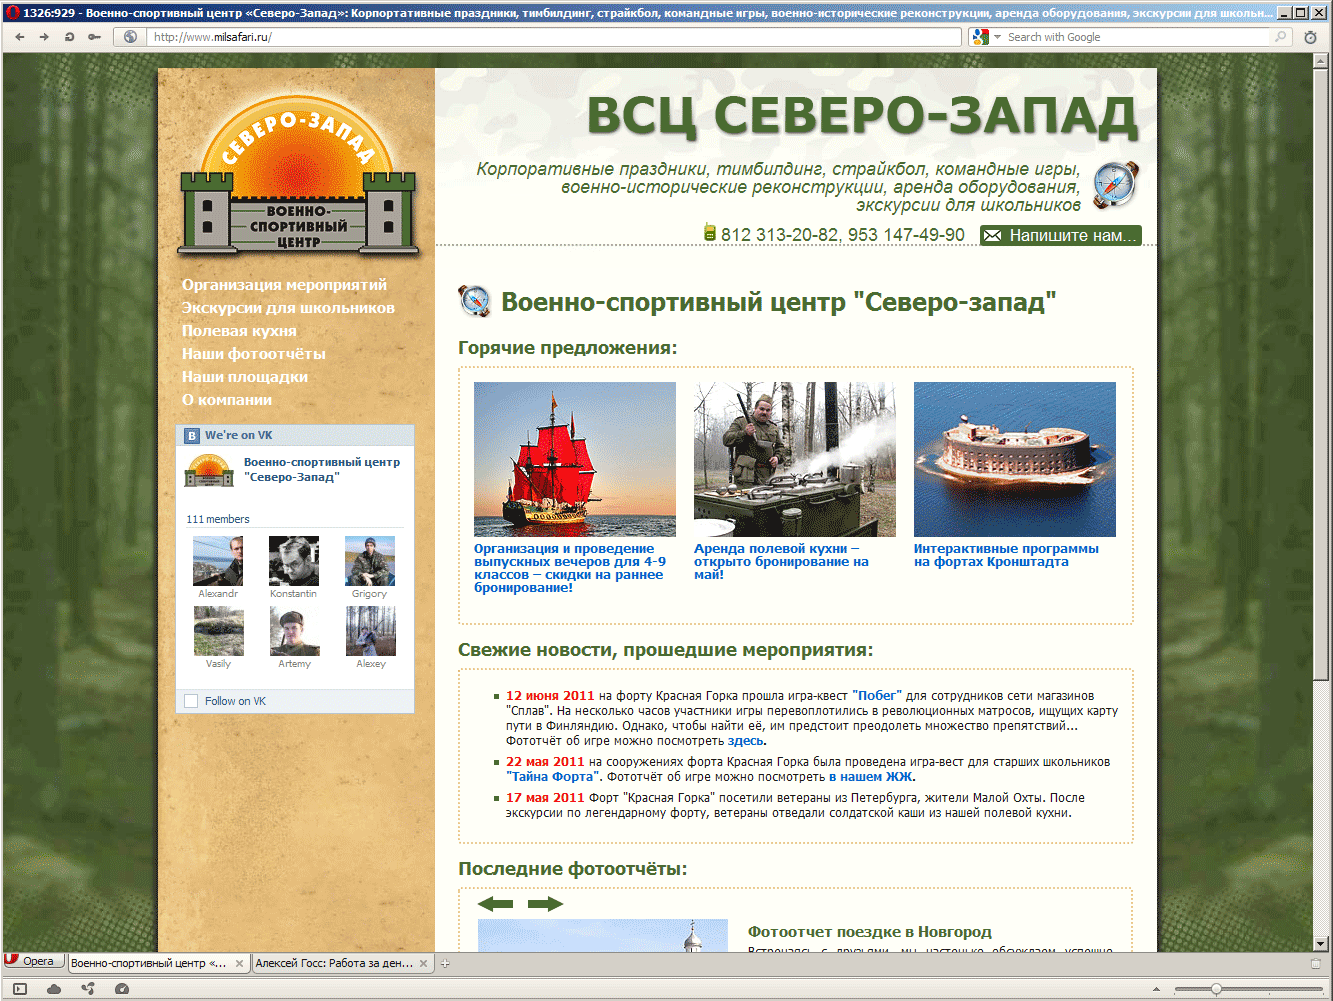Open Организация мероприятий menu item

click(x=284, y=285)
